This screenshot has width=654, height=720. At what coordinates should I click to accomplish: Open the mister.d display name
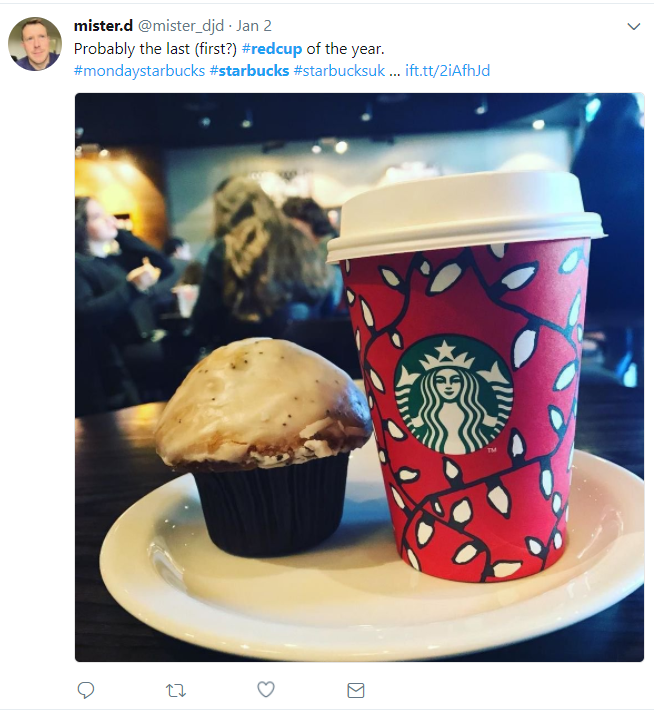click(103, 26)
